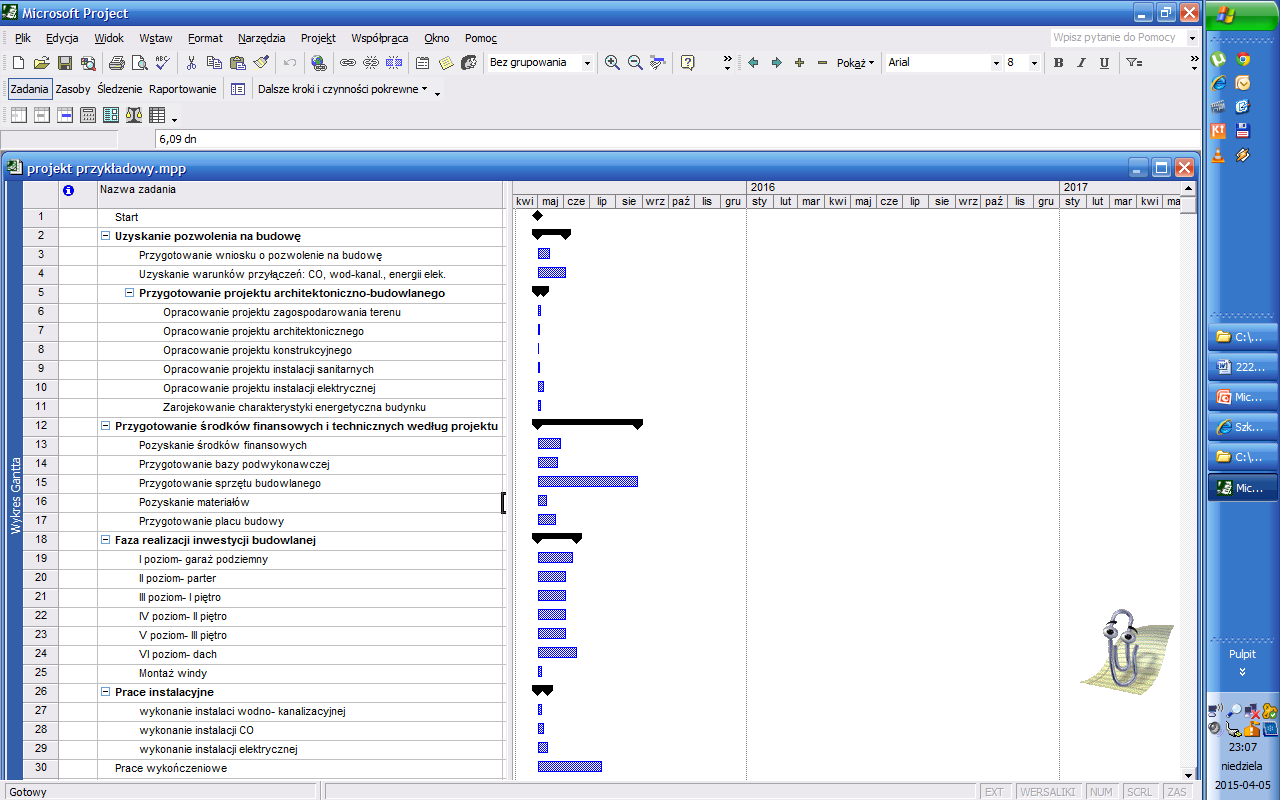Screen dimensions: 1280x800
Task: Click the Raportowanie guide button
Action: point(183,89)
